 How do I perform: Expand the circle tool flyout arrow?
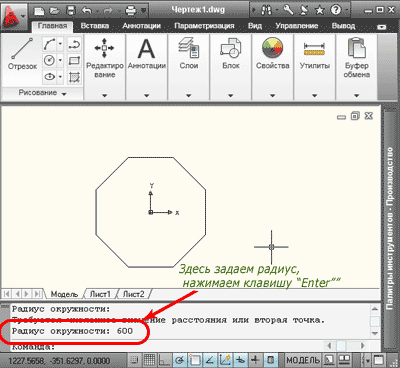point(60,60)
